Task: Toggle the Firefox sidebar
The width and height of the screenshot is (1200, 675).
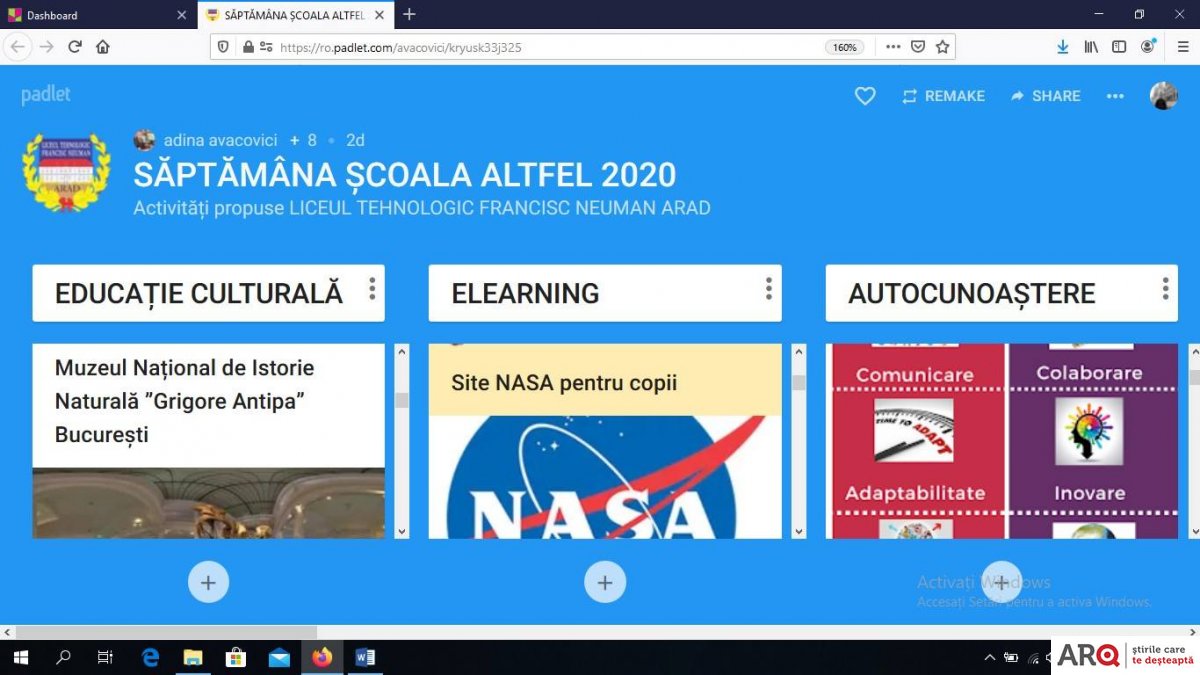Action: point(1119,47)
